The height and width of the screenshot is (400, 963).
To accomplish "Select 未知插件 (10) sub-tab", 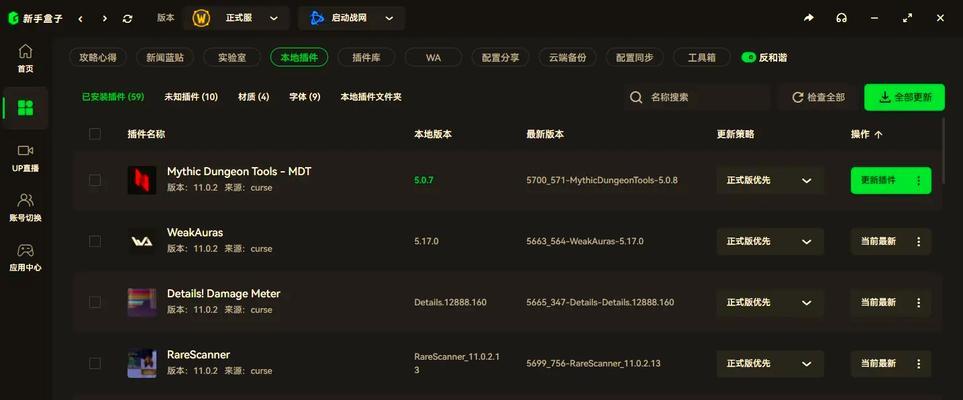I will 191,97.
